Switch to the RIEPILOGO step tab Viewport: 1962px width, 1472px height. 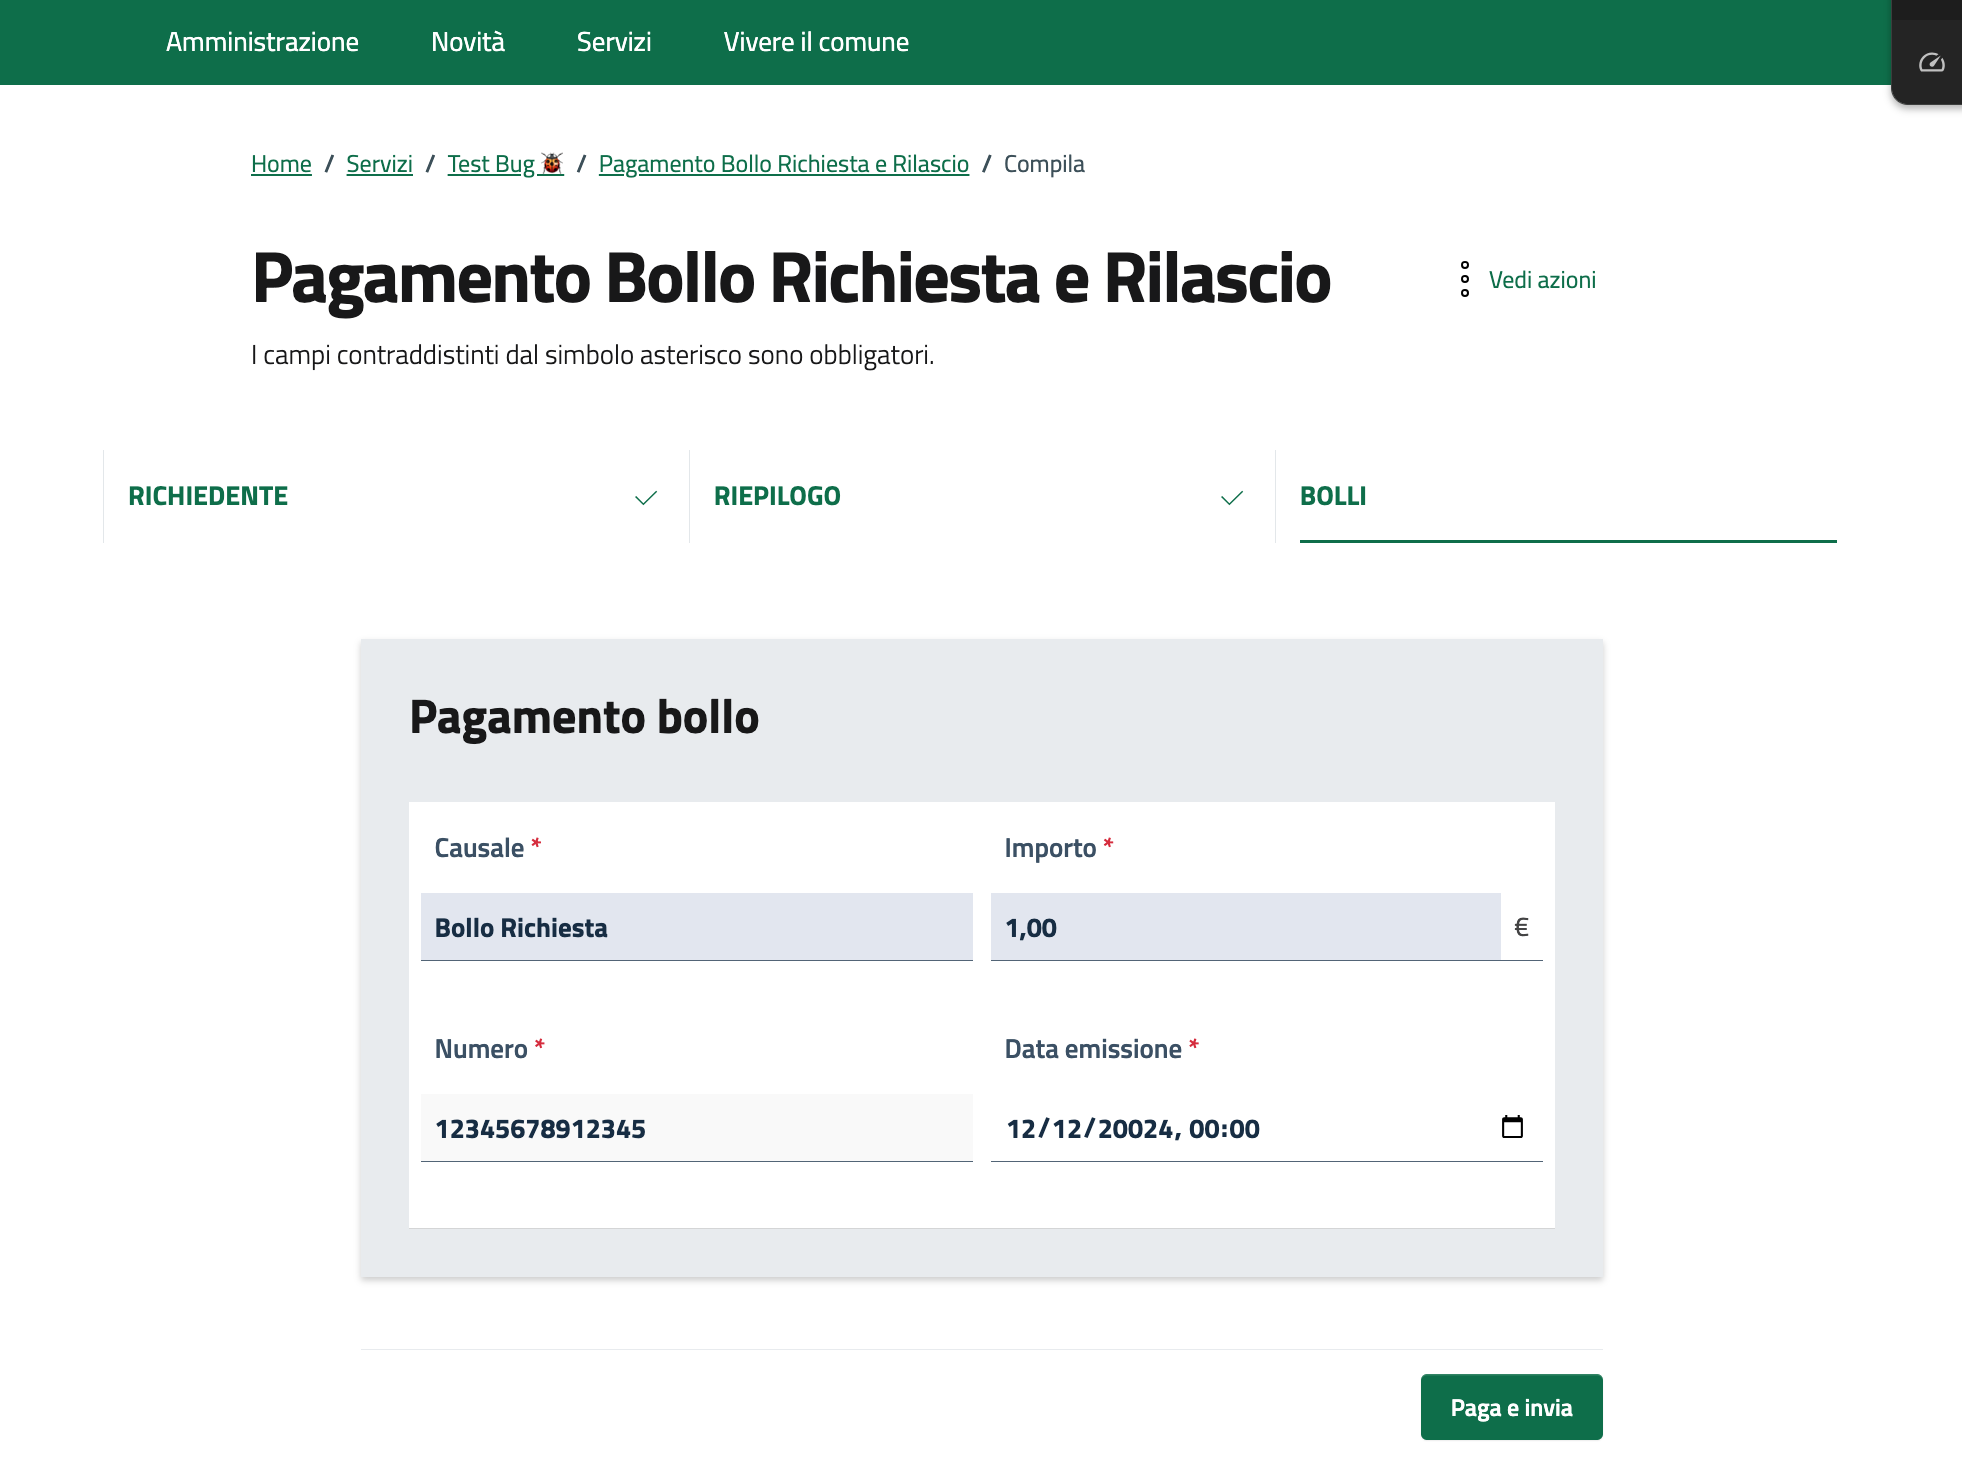(x=777, y=496)
